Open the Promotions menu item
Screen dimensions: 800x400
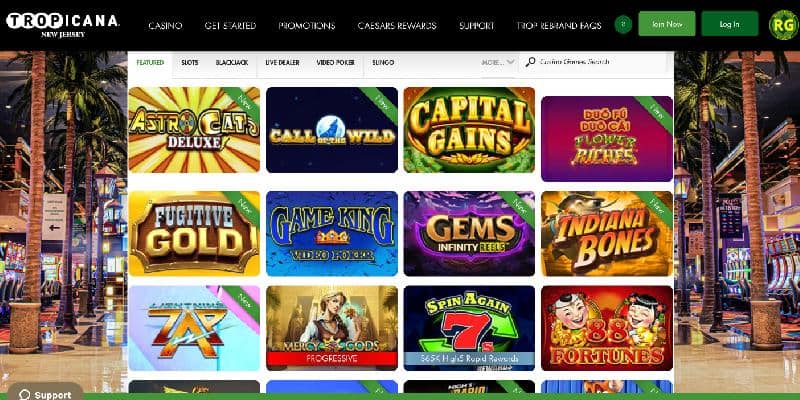307,26
